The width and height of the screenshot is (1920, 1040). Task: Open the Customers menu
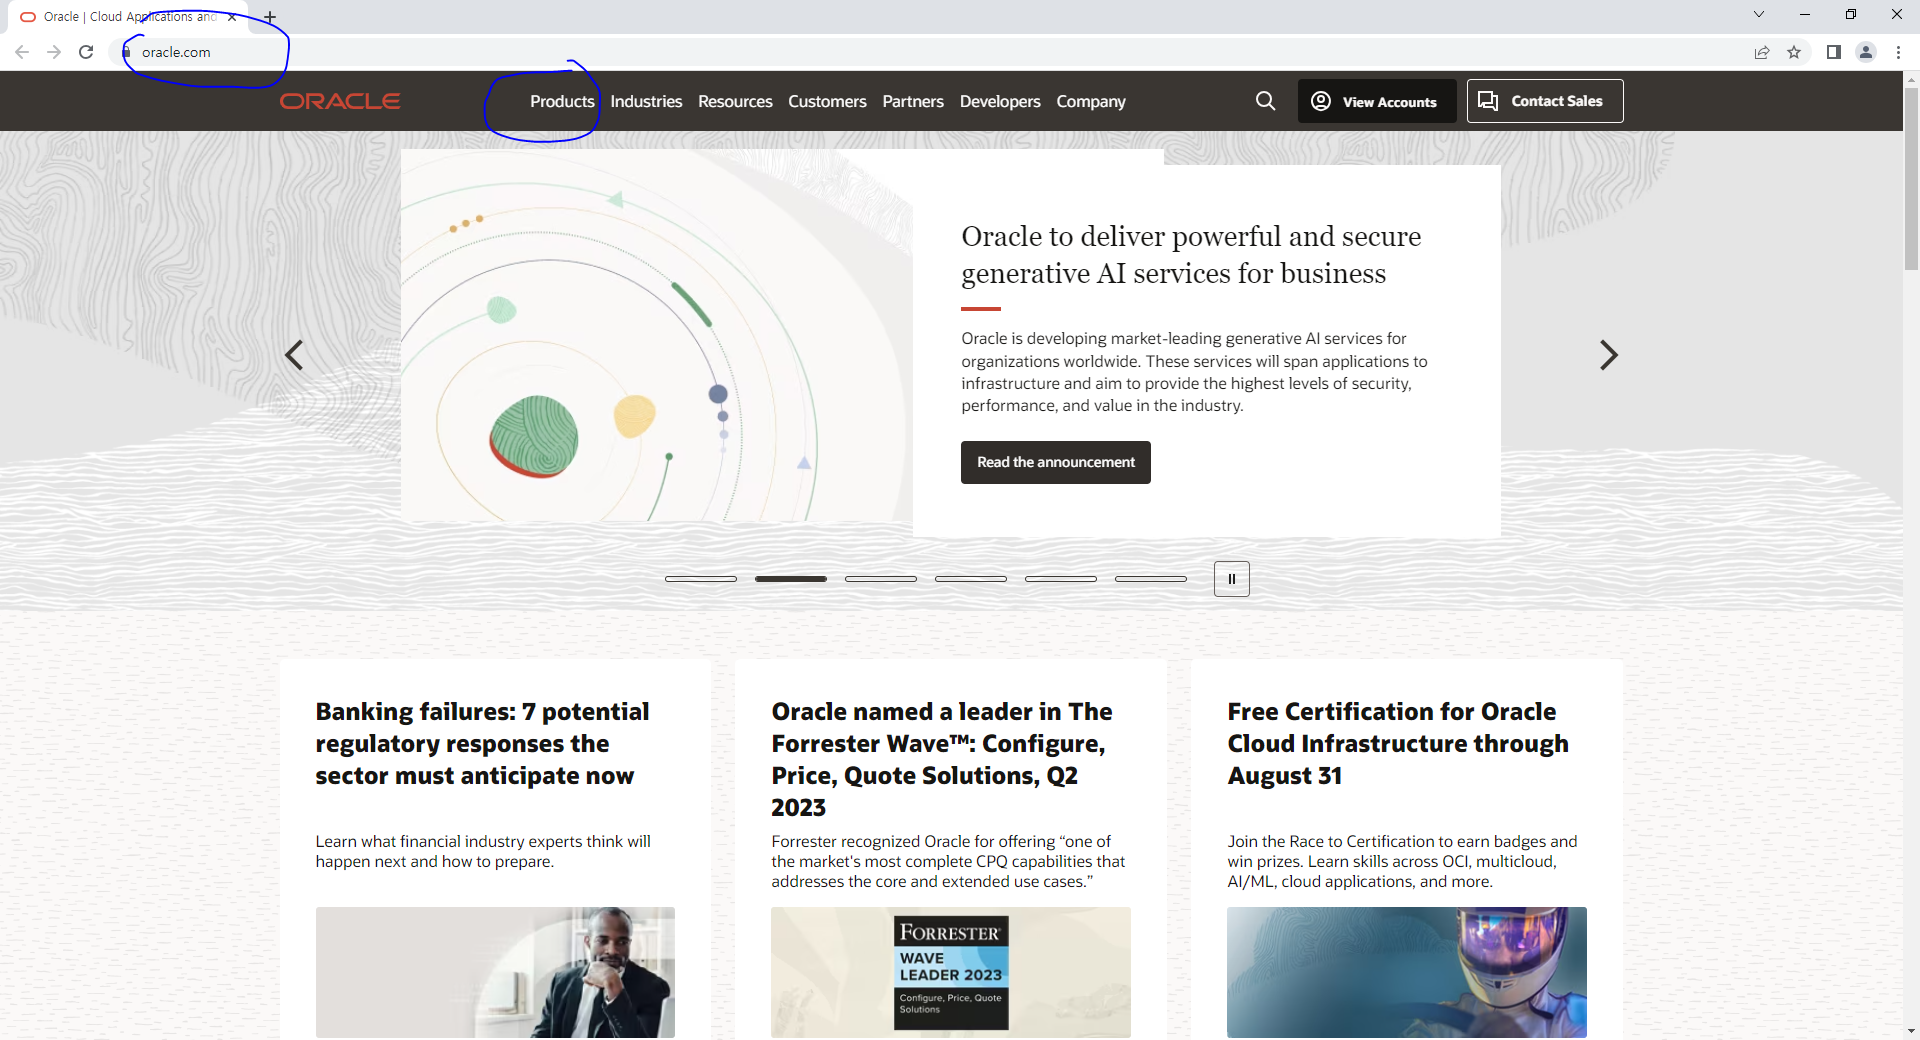pos(827,101)
